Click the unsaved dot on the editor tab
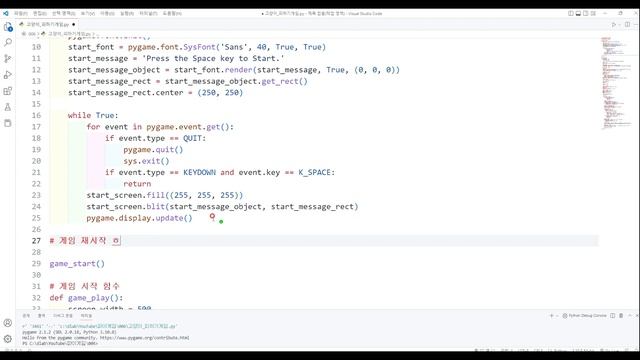The height and width of the screenshot is (360, 640). point(73,24)
